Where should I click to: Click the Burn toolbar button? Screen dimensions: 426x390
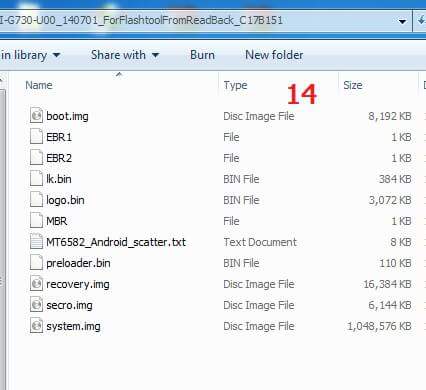tap(202, 55)
